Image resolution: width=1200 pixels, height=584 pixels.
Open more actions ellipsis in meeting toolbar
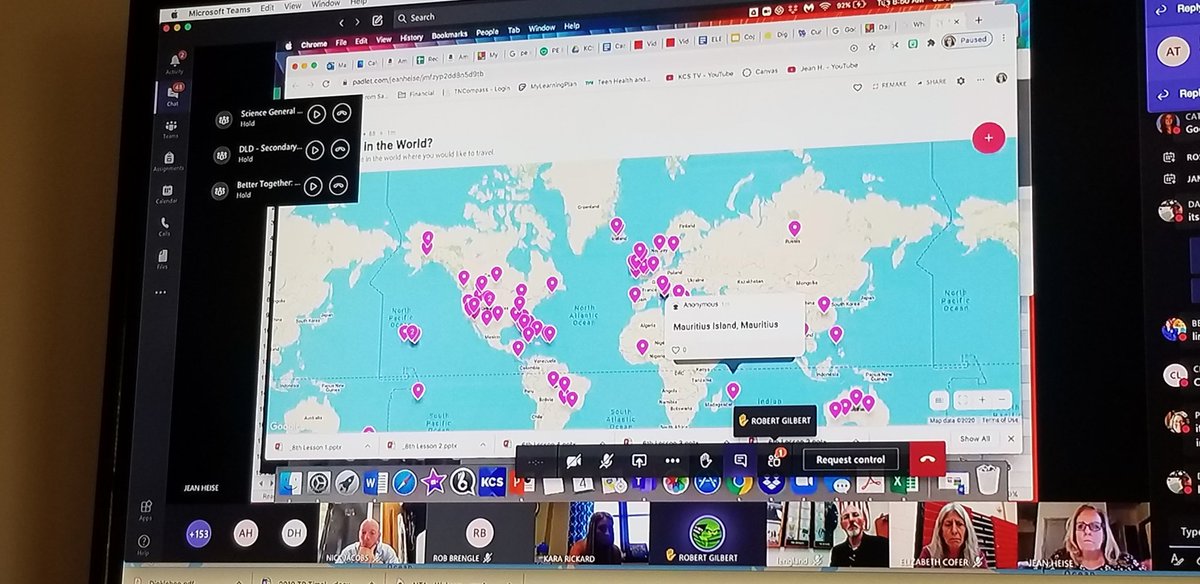tap(672, 461)
